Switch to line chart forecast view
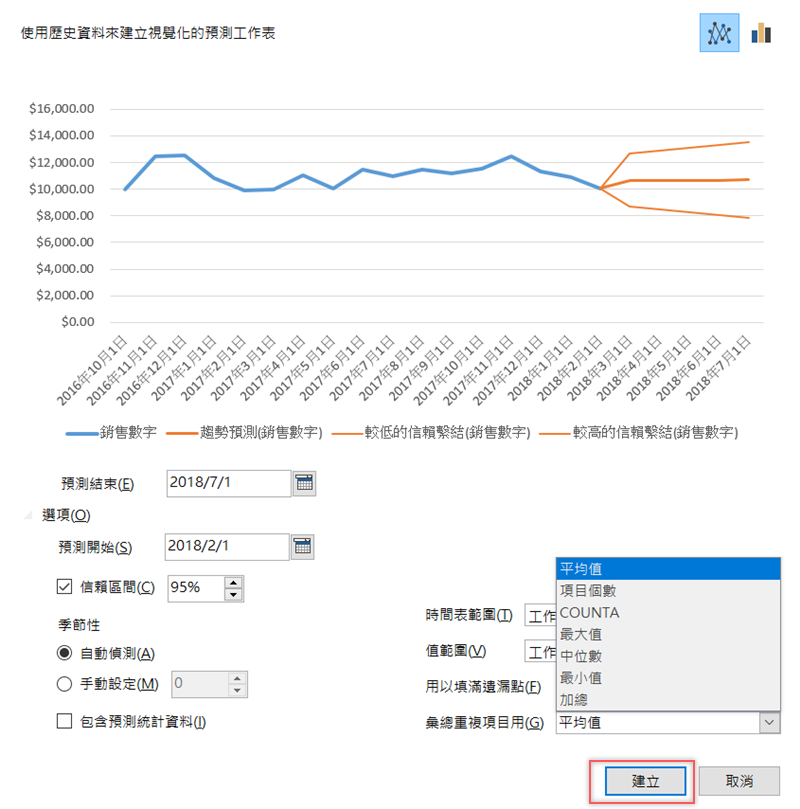 [x=719, y=33]
